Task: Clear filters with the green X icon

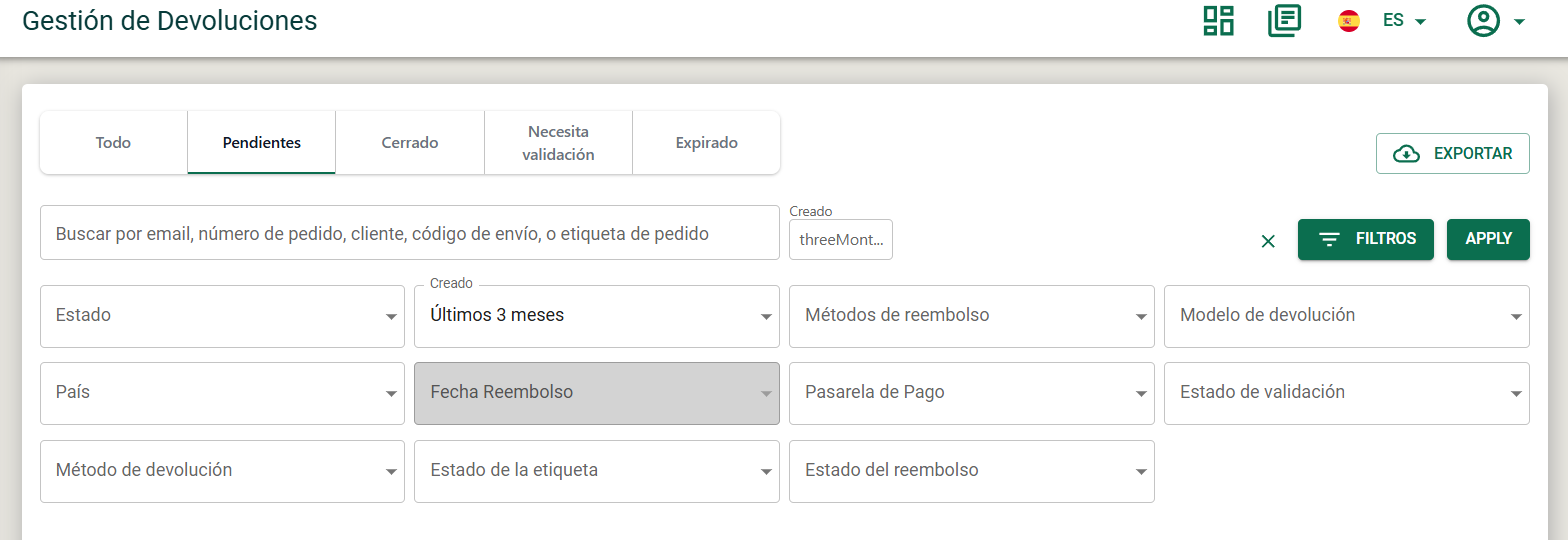Action: tap(1268, 240)
